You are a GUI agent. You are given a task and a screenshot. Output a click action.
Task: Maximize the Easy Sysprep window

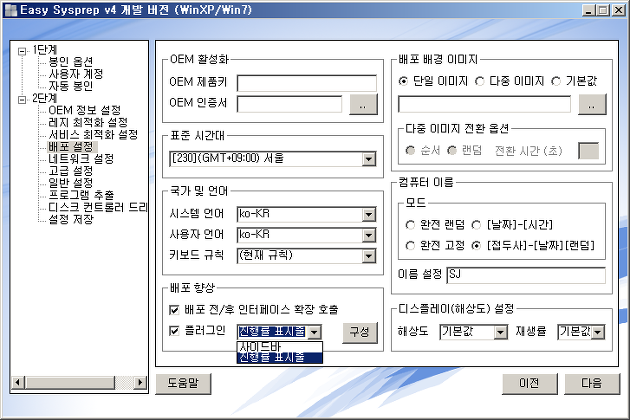click(603, 10)
